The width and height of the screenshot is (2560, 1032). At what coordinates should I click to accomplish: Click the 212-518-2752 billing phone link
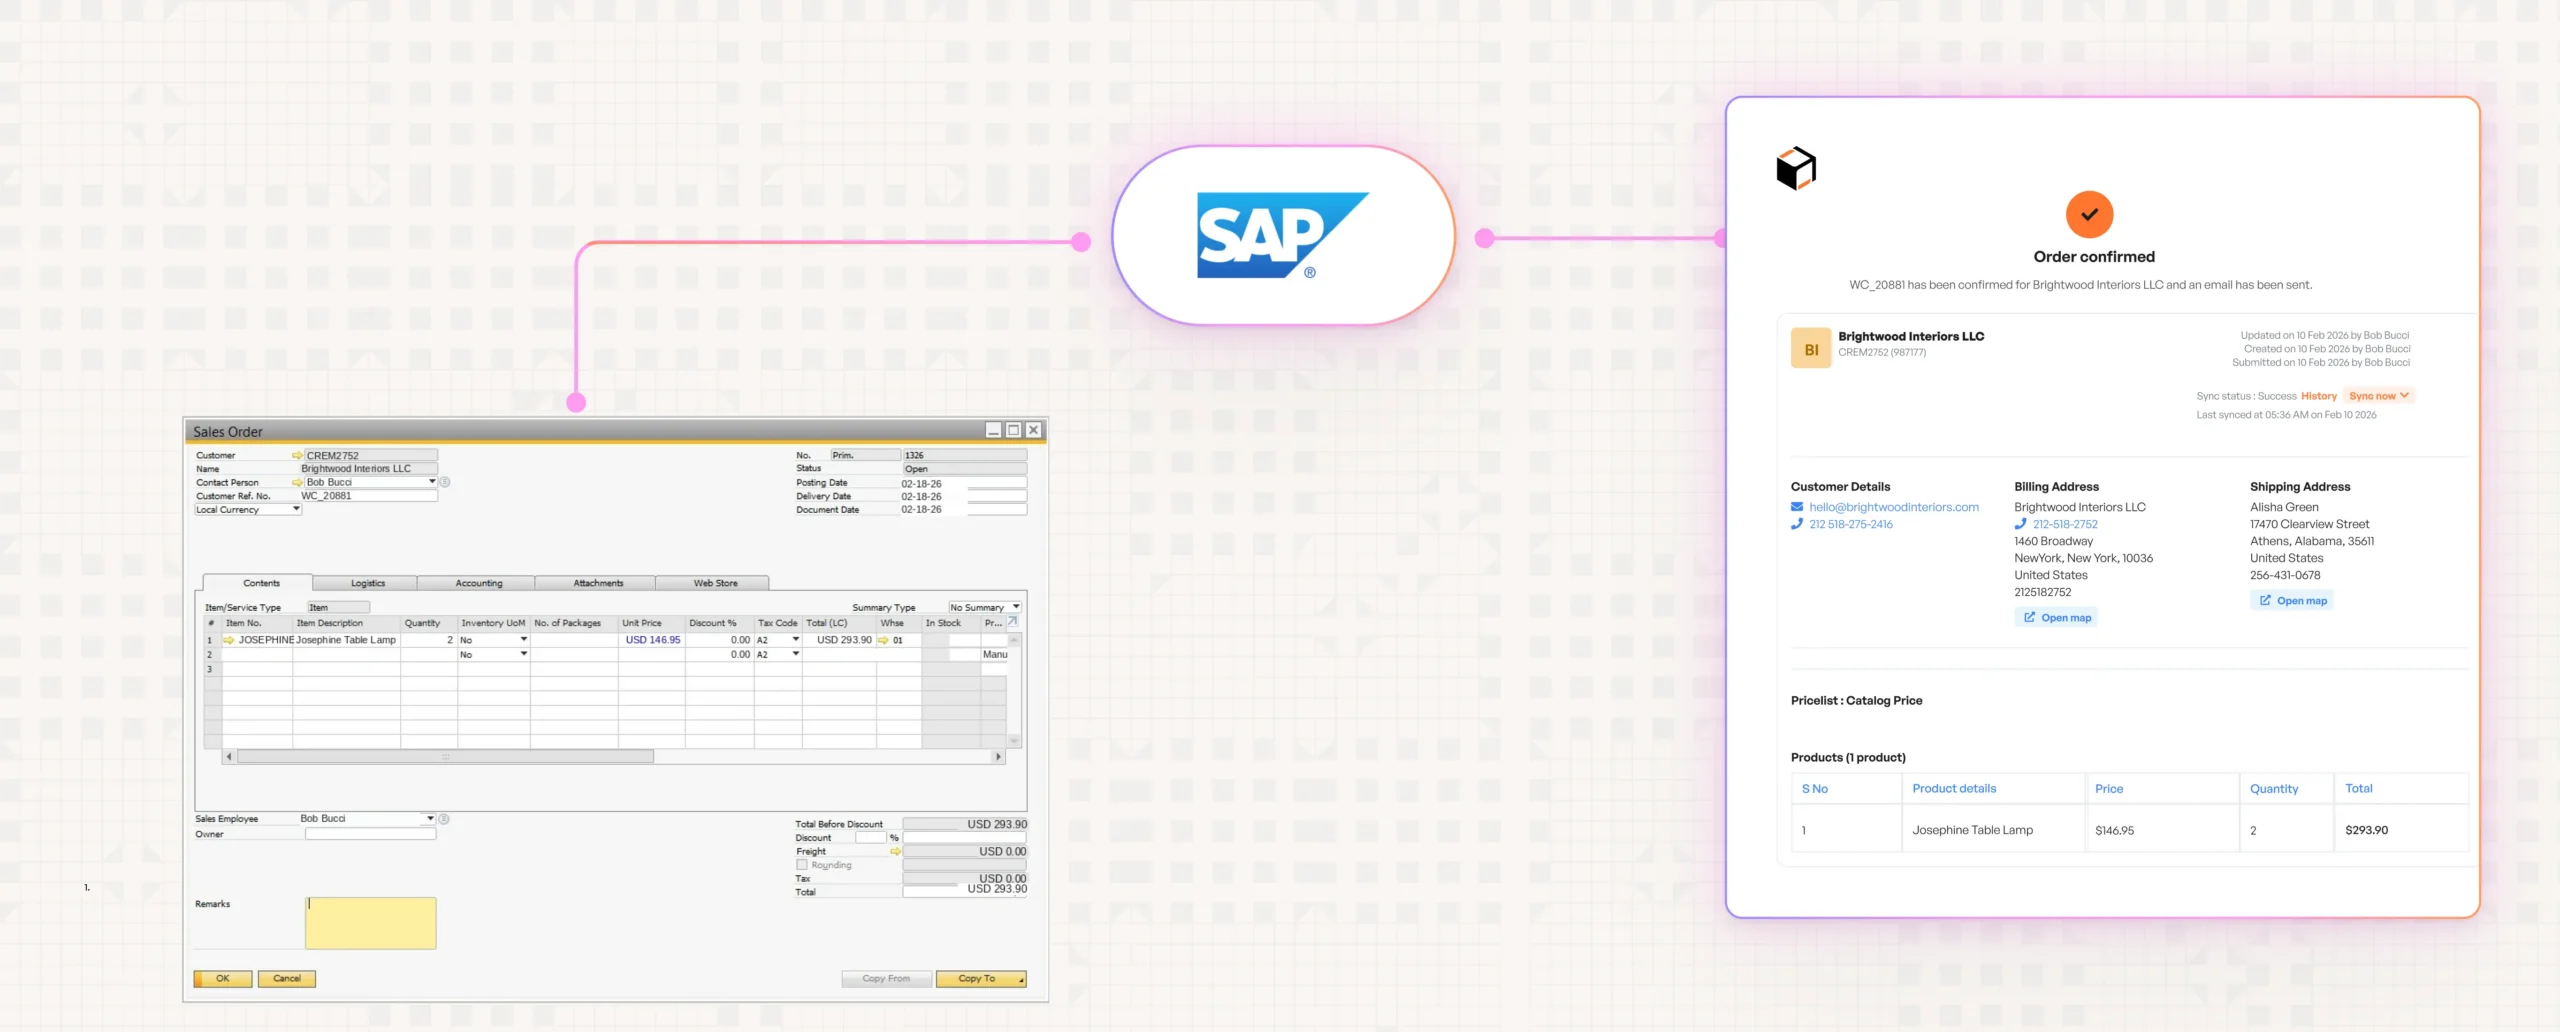point(2065,524)
